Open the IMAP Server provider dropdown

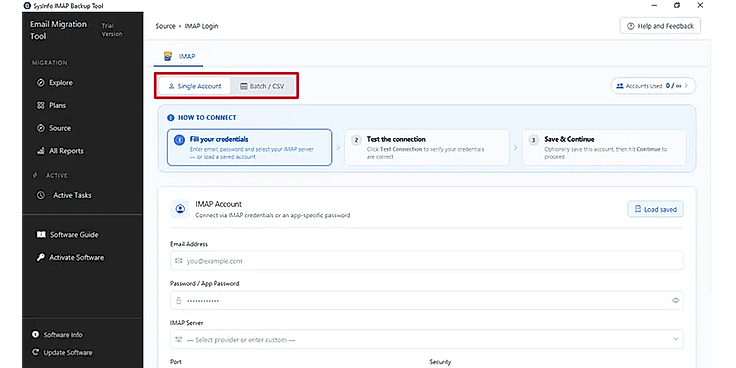pyautogui.click(x=427, y=339)
